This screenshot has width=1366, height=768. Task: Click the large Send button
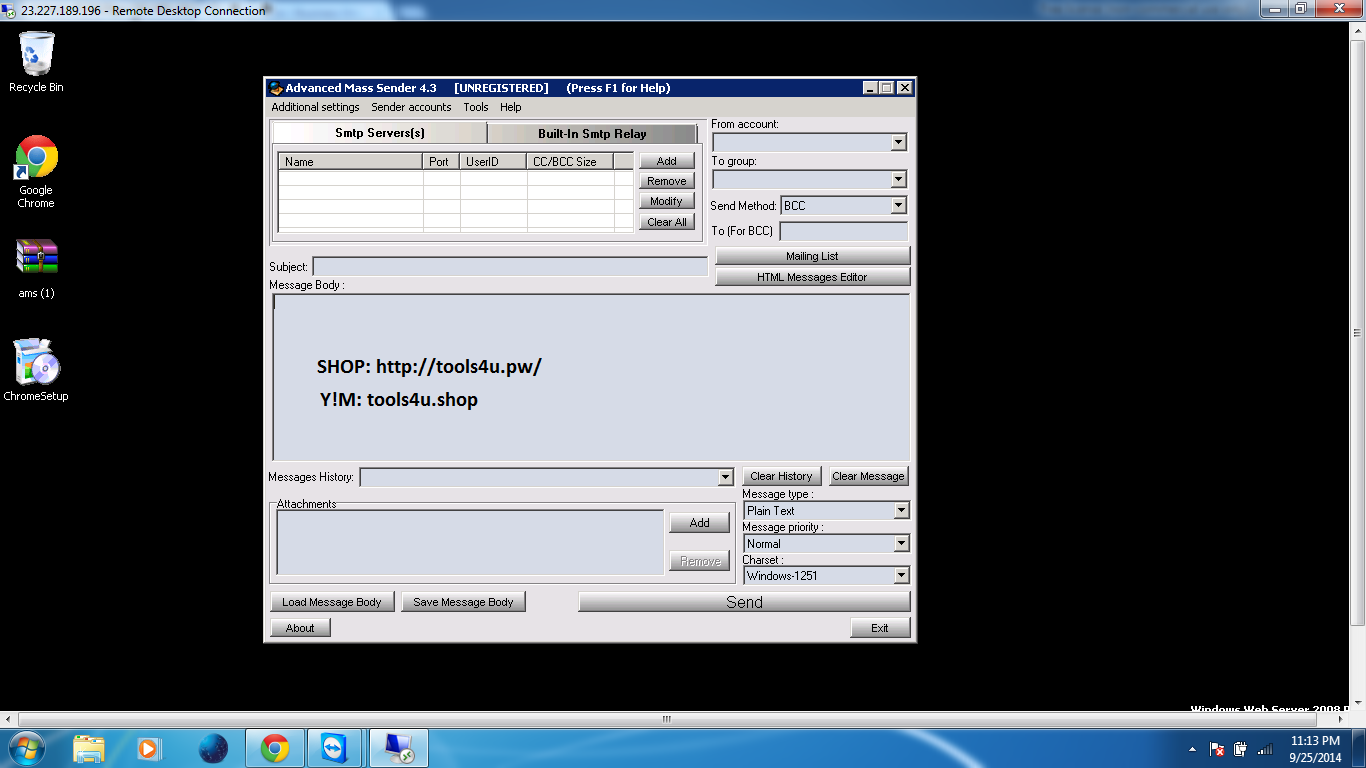744,602
